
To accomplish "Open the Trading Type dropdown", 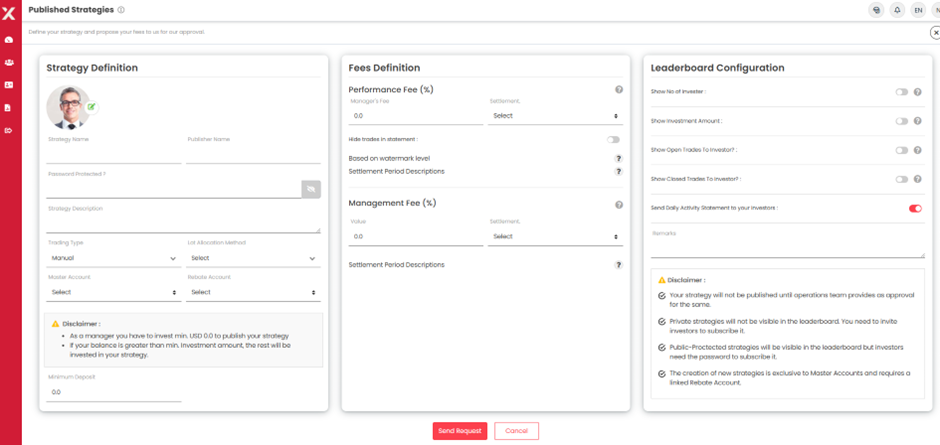I will 113,258.
